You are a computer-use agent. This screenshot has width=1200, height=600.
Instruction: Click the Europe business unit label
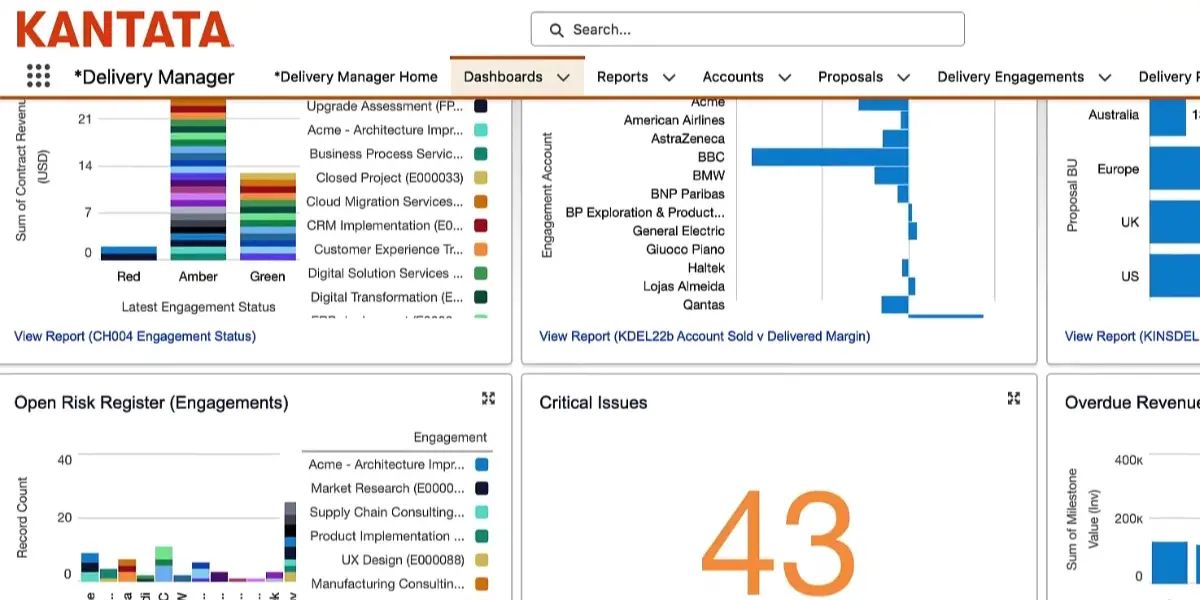[1118, 169]
